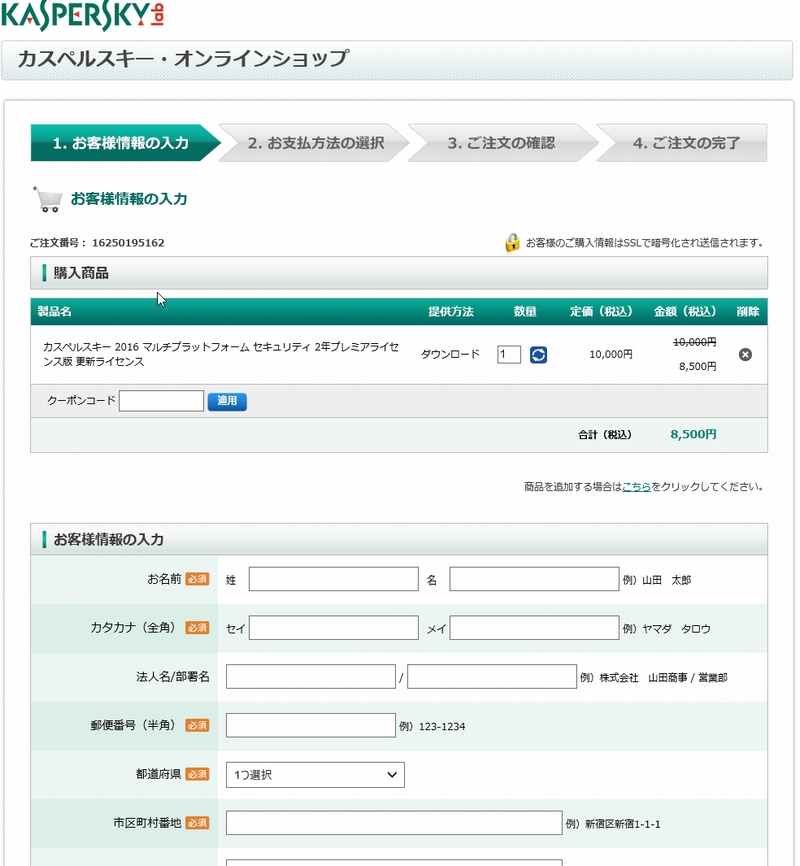
Task: Click the 製品名 column header
Action: pos(54,311)
